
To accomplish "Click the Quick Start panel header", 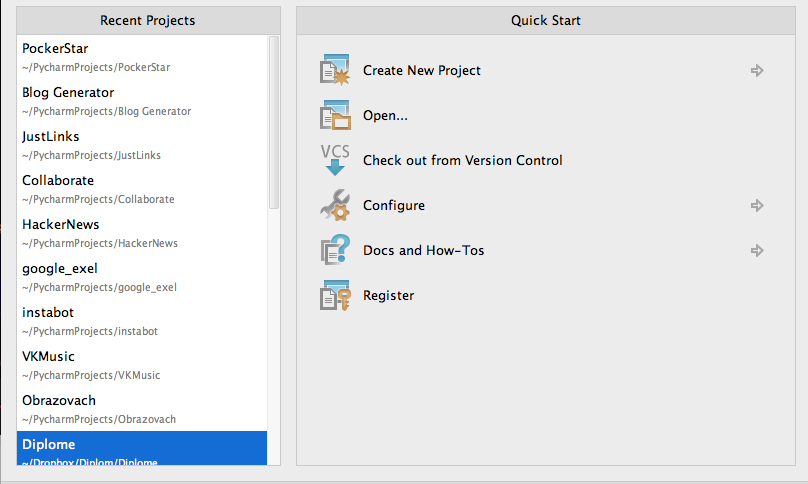I will (x=546, y=21).
